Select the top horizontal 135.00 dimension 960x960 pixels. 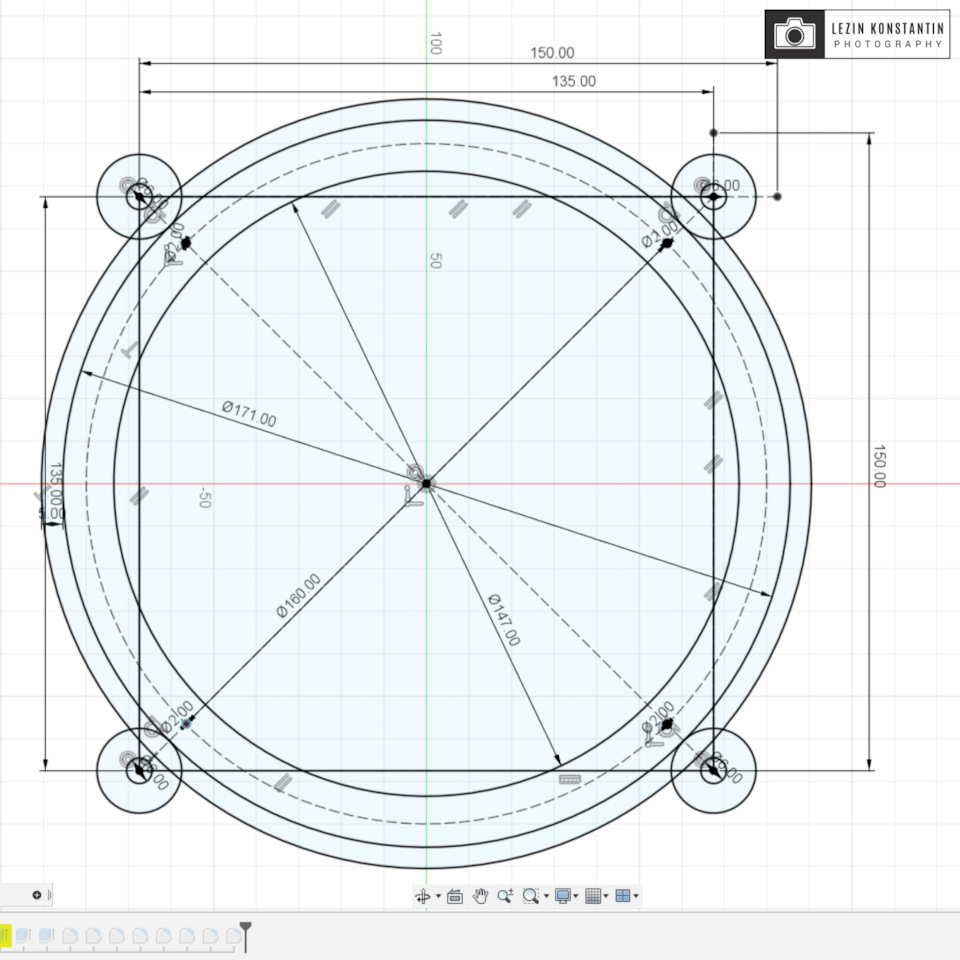[x=574, y=81]
